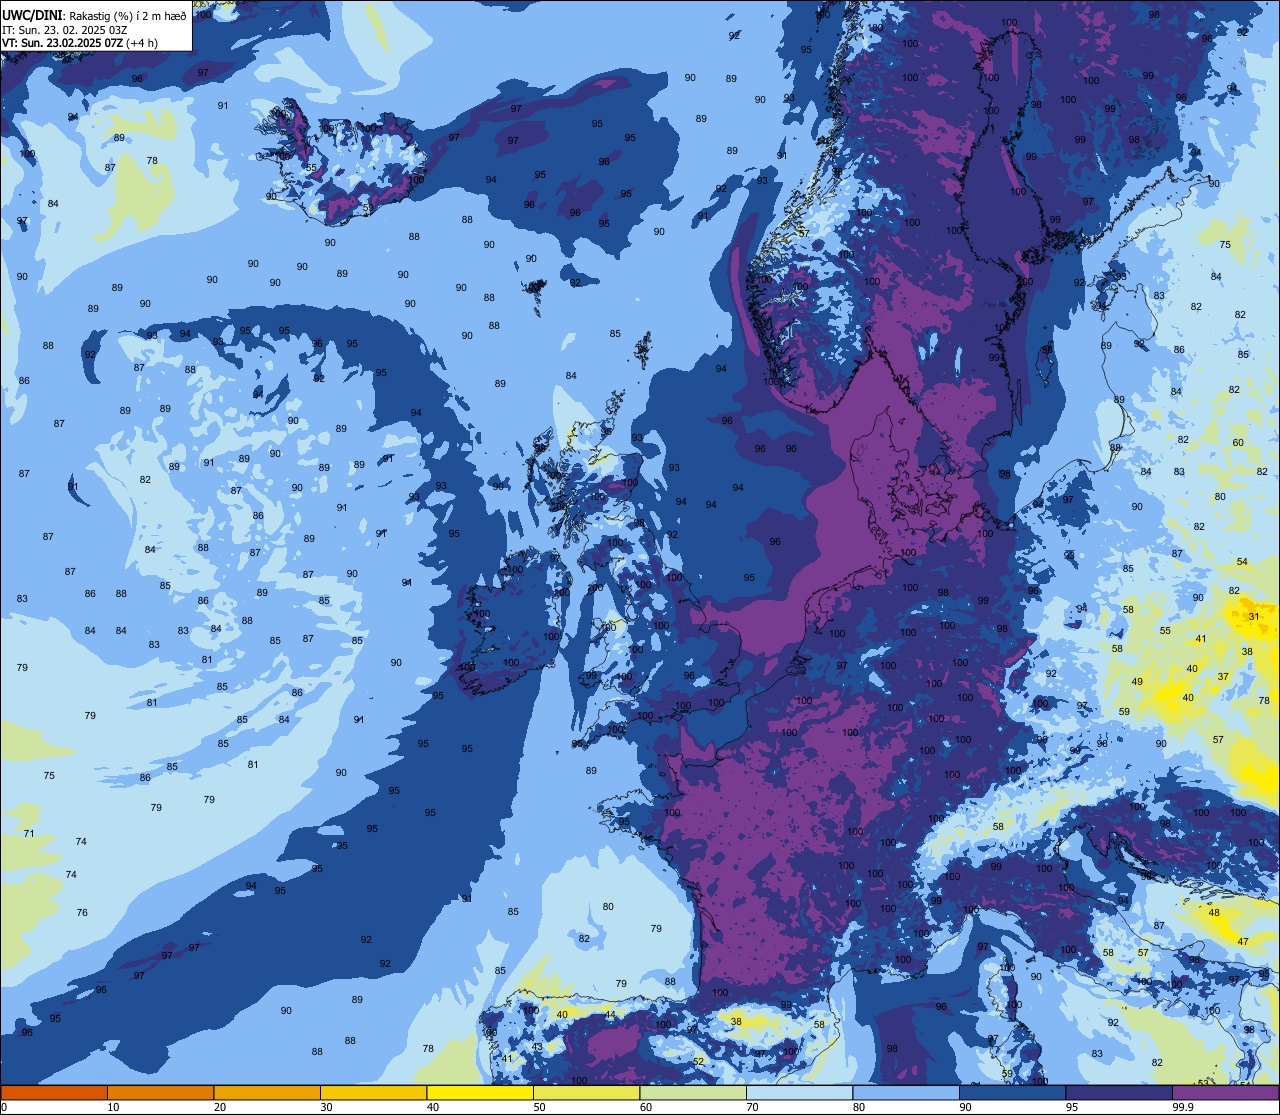Viewport: 1280px width, 1115px height.
Task: Click the 70–80 pale blue legend segment
Action: pos(799,1092)
